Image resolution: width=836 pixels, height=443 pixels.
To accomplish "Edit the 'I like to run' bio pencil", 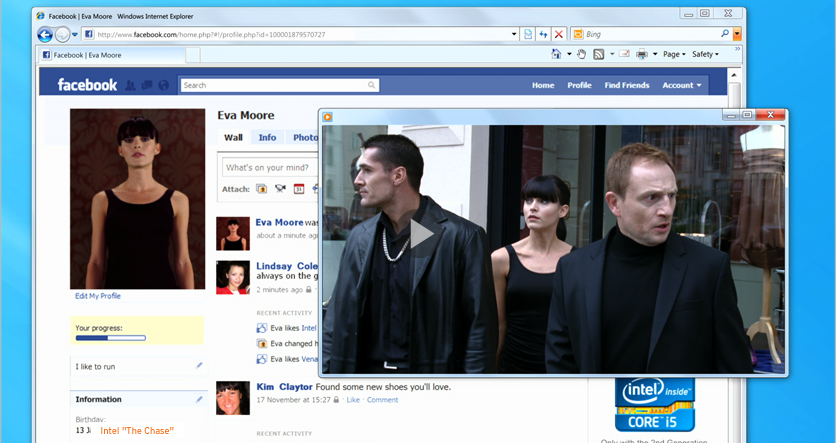I will point(199,366).
